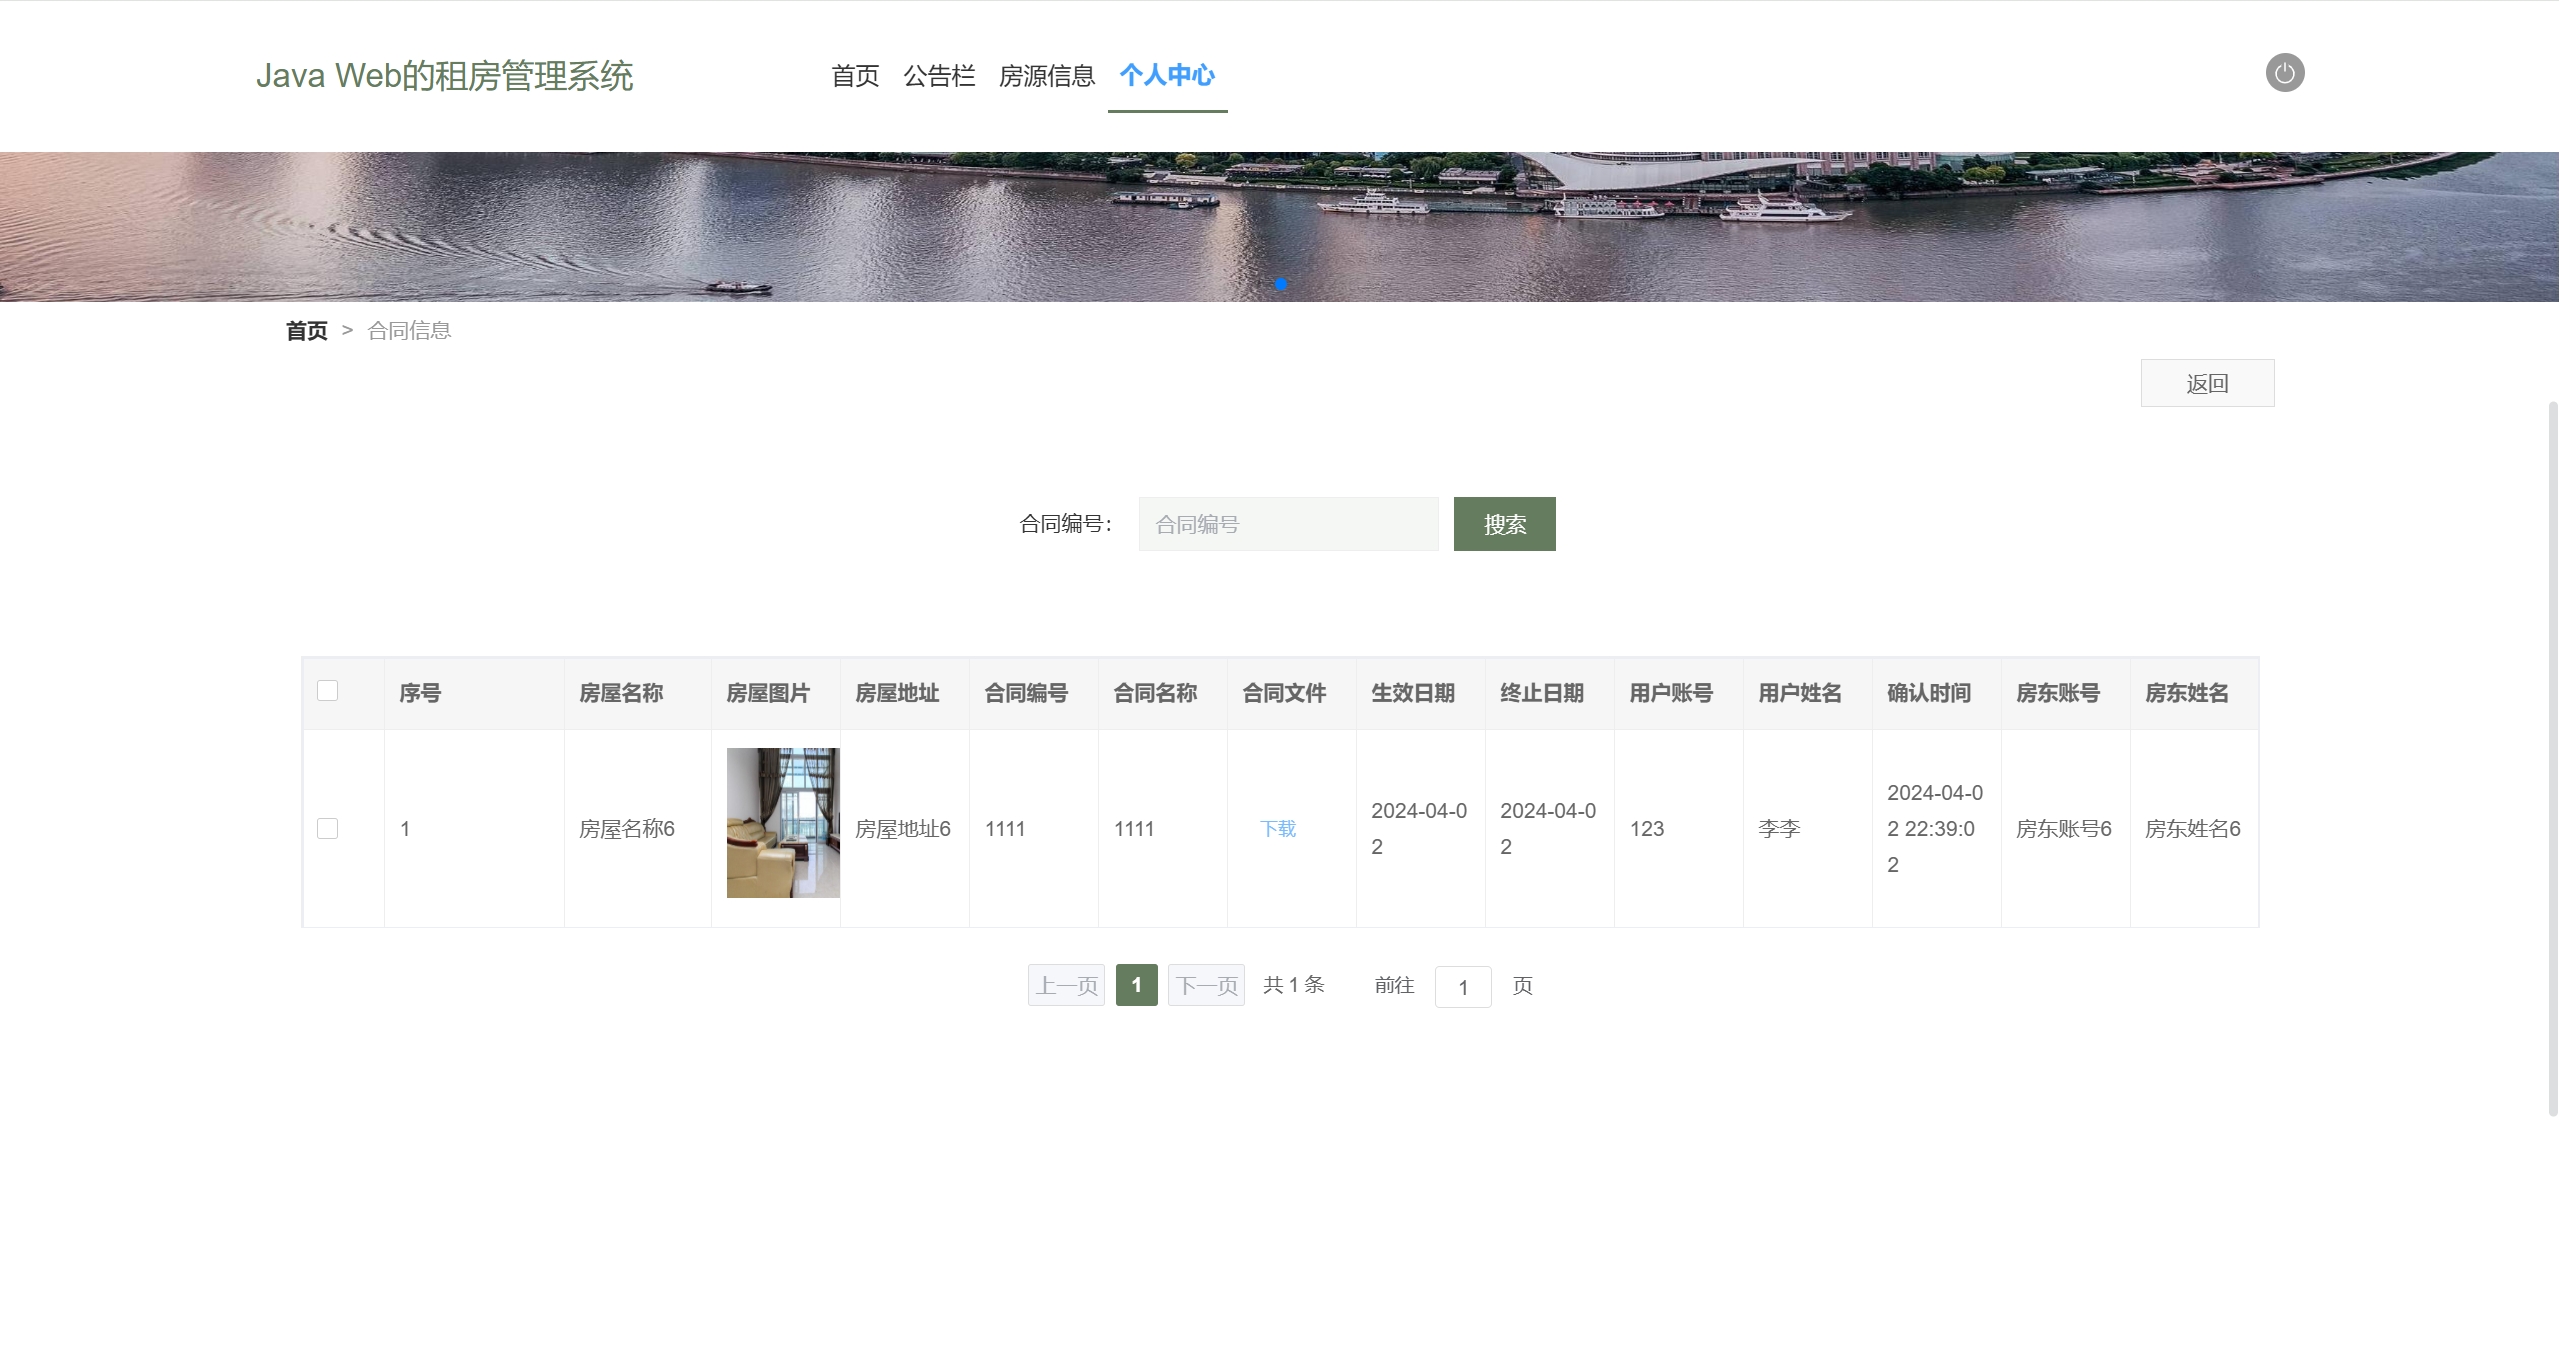This screenshot has height=1360, width=2559.
Task: Click the green 搜索 button
Action: click(x=1504, y=524)
